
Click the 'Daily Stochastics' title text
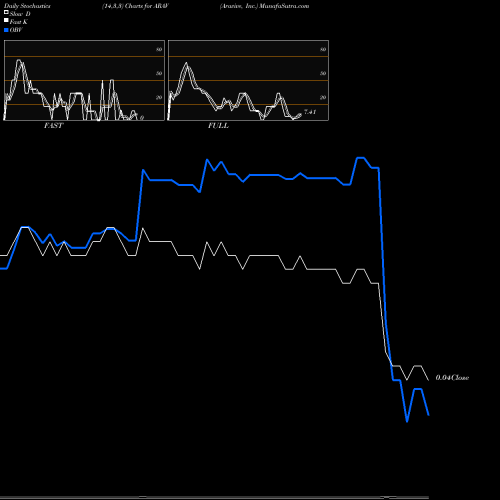pyautogui.click(x=27, y=6)
